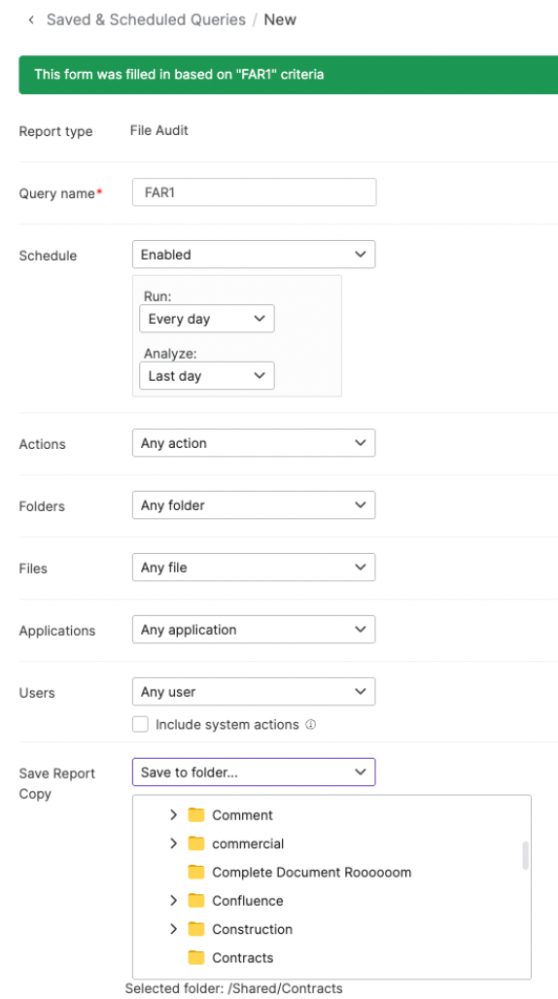Expand the commercial folder
558x999 pixels.
[173, 844]
